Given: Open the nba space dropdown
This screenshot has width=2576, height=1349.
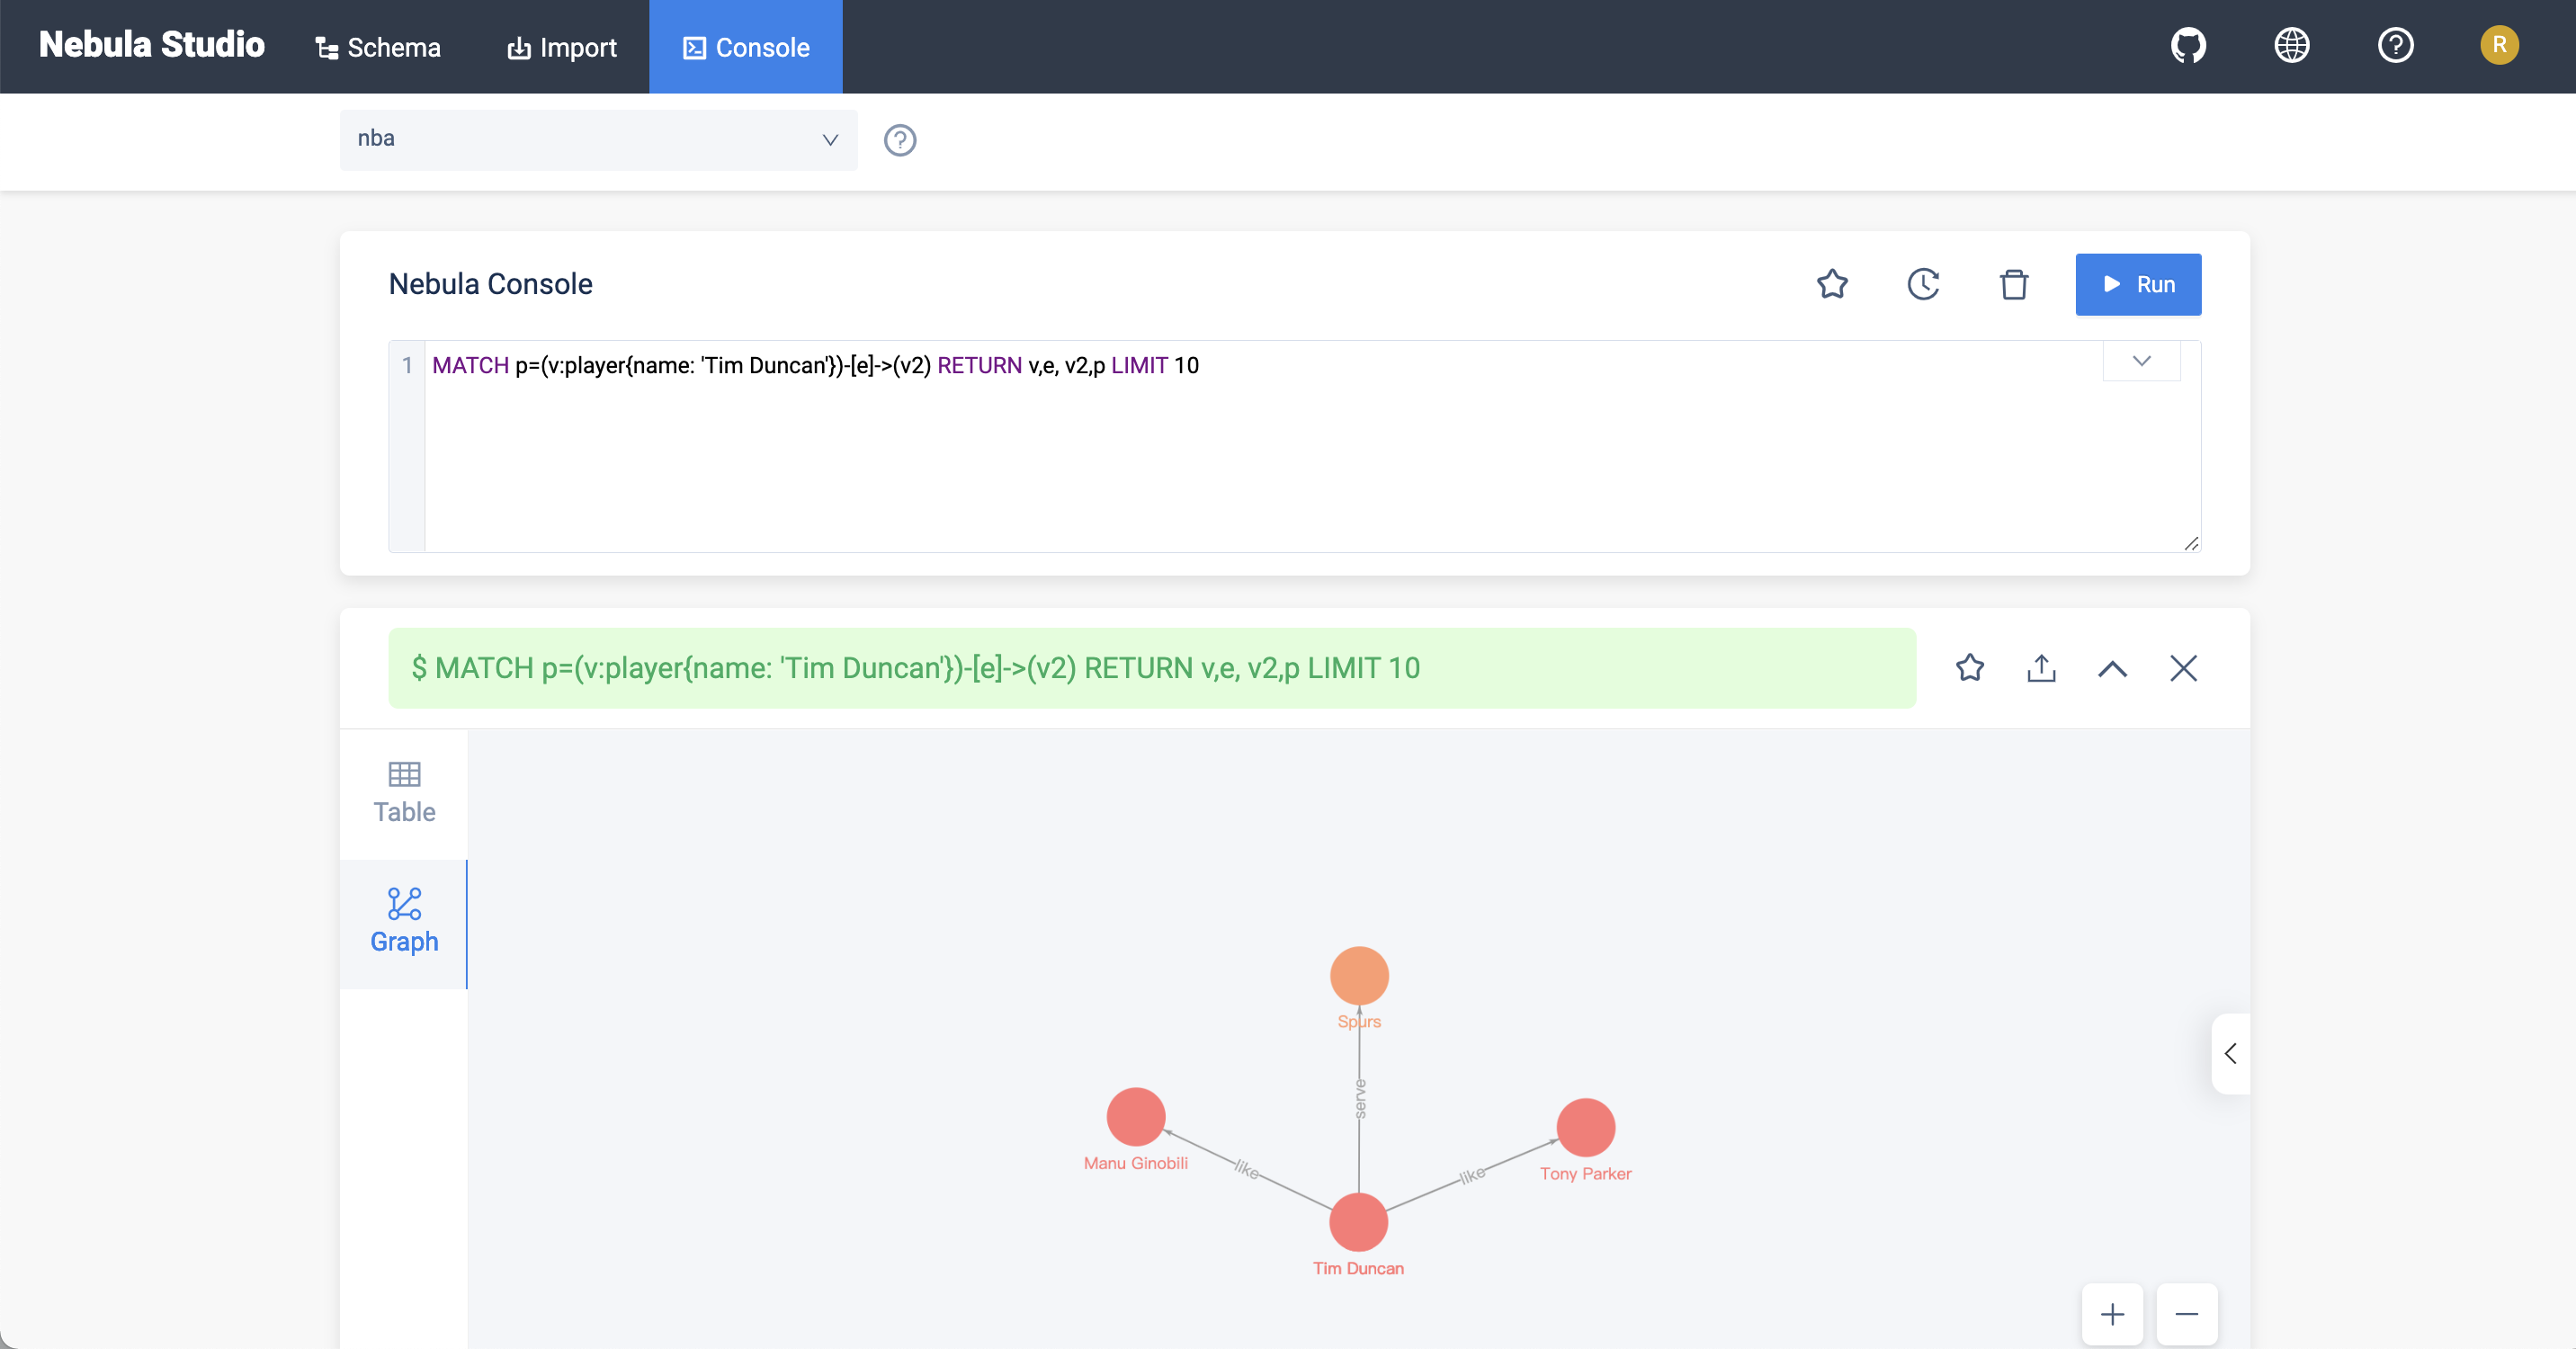Looking at the screenshot, I should coord(598,140).
